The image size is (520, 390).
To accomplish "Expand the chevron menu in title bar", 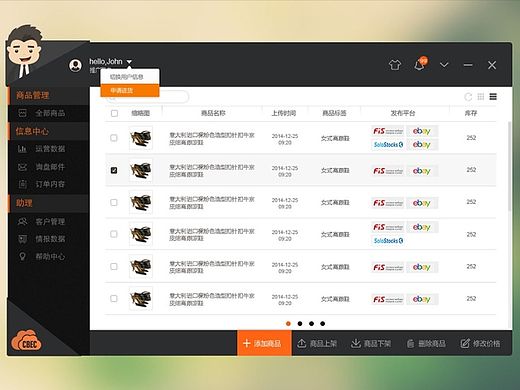I will point(444,64).
